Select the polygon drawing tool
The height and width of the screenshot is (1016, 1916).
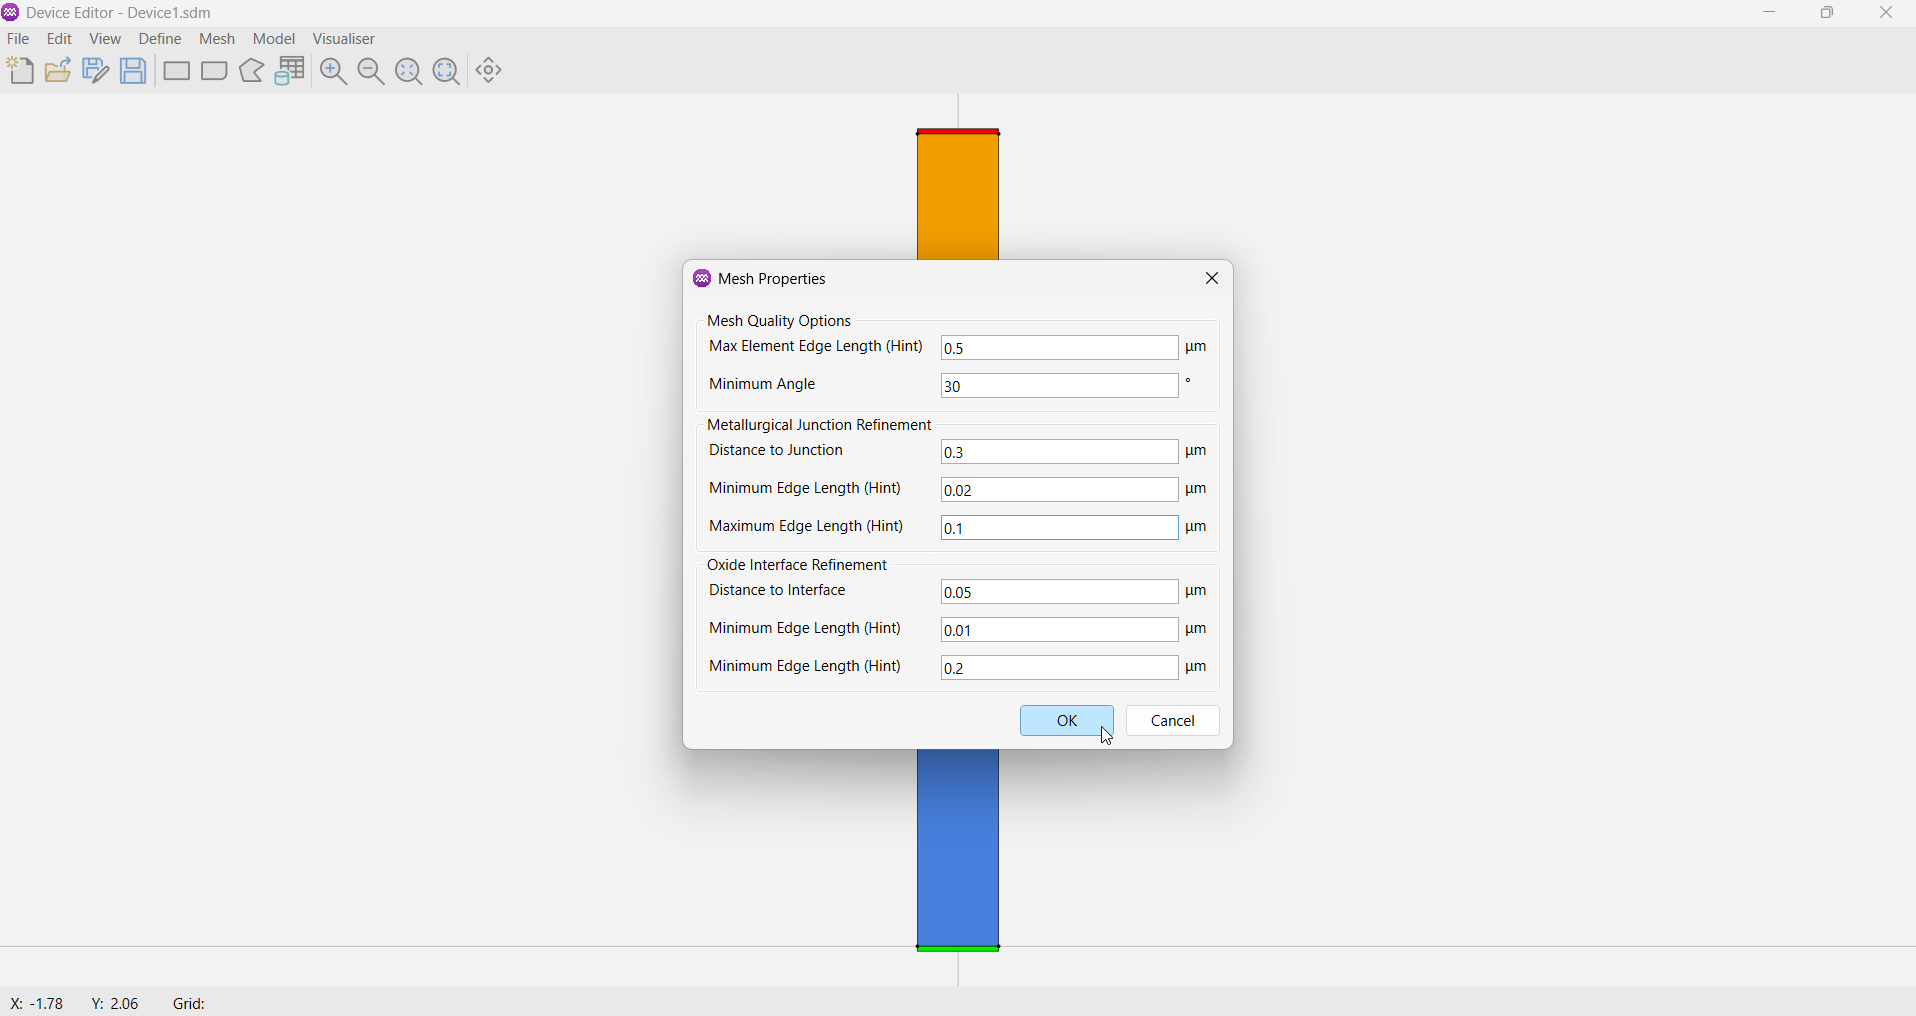(253, 71)
